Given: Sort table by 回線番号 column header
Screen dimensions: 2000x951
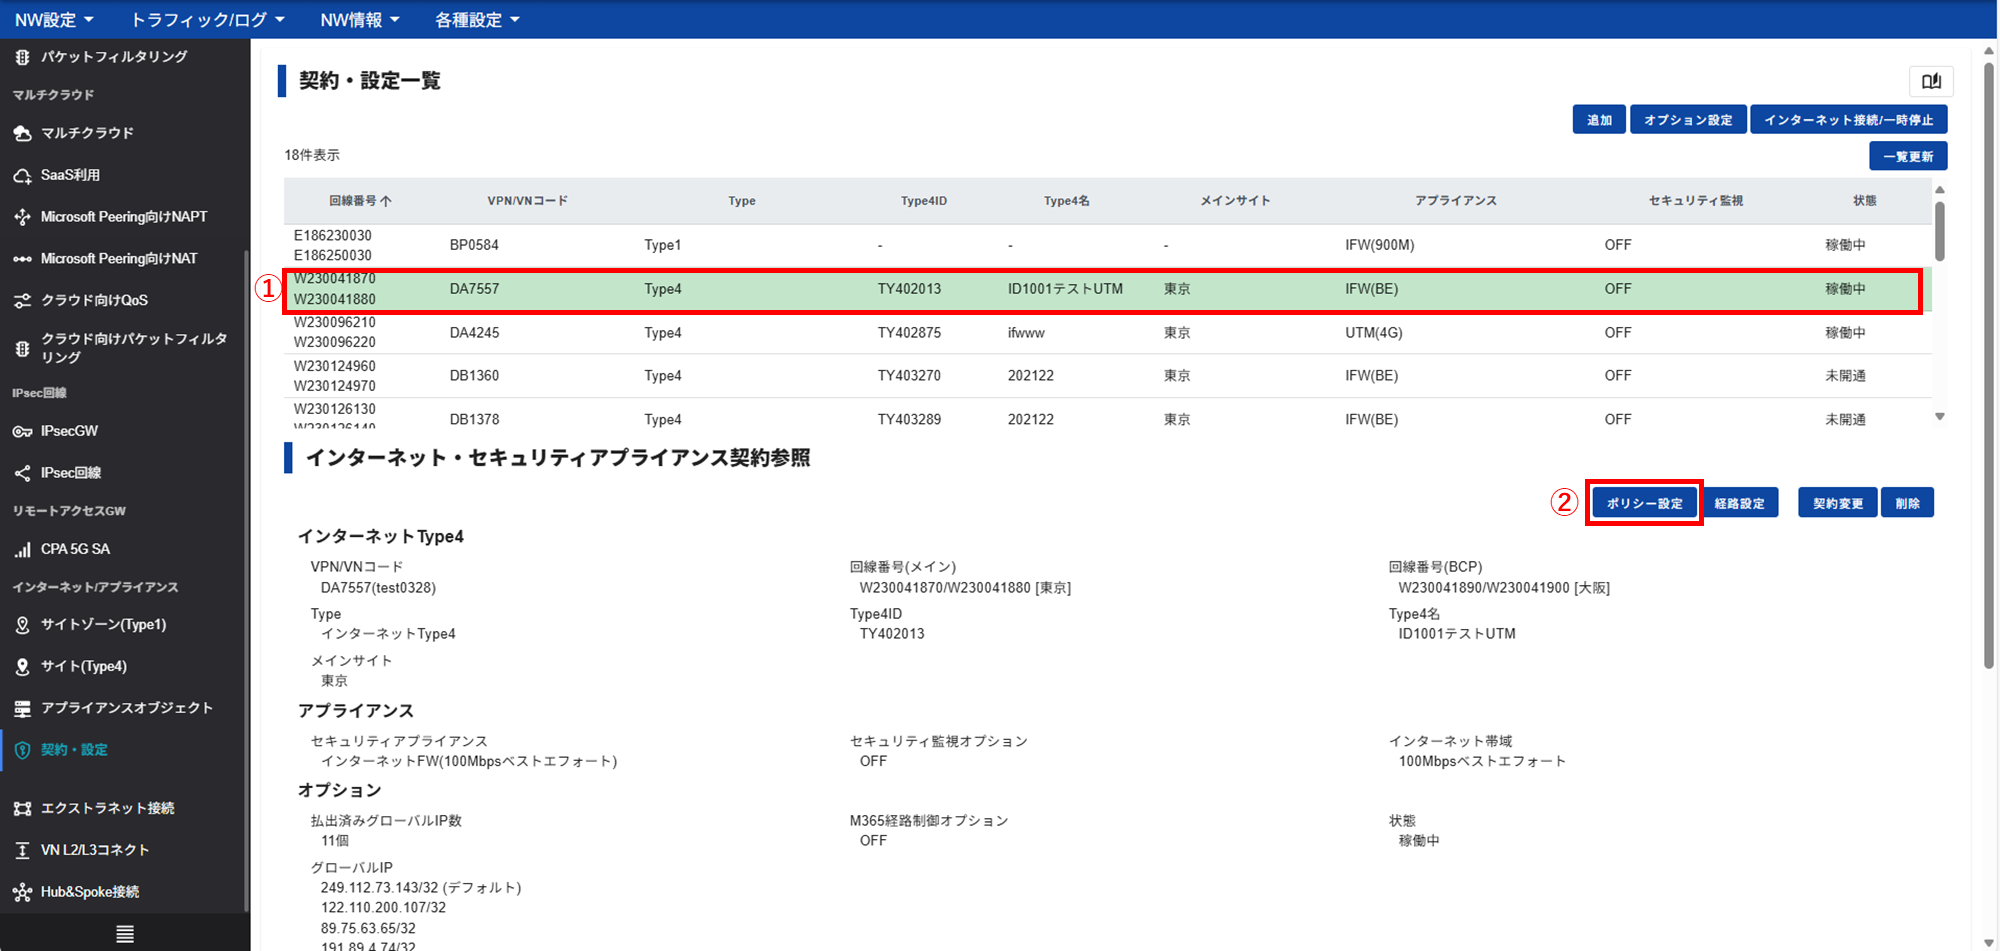Looking at the screenshot, I should 360,201.
